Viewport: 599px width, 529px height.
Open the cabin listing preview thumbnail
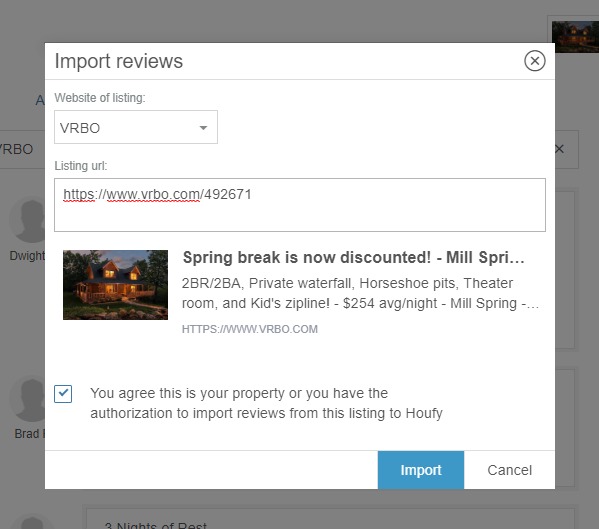[x=115, y=285]
